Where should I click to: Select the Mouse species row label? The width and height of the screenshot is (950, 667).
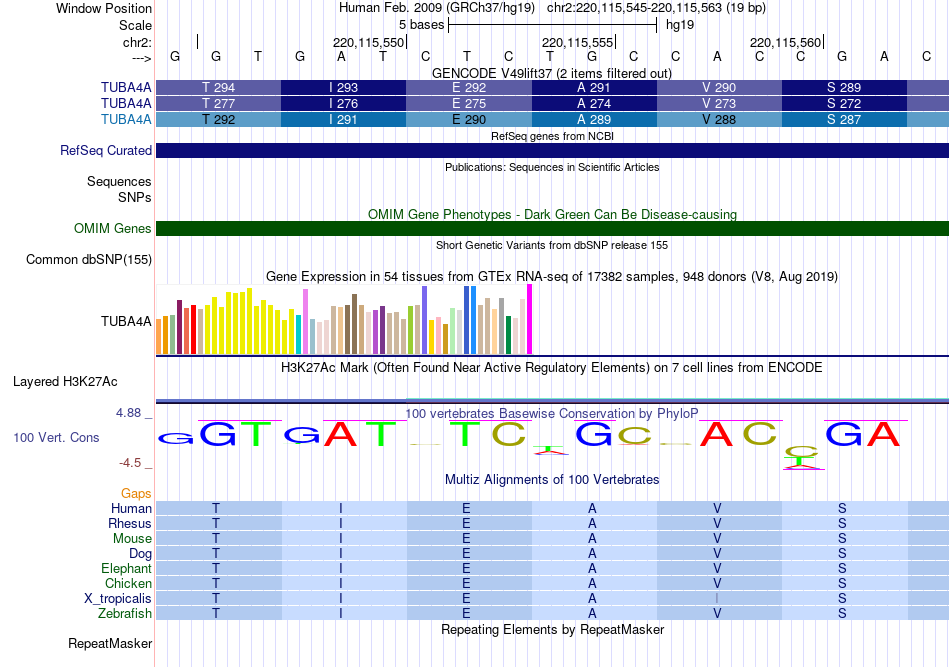[132, 539]
